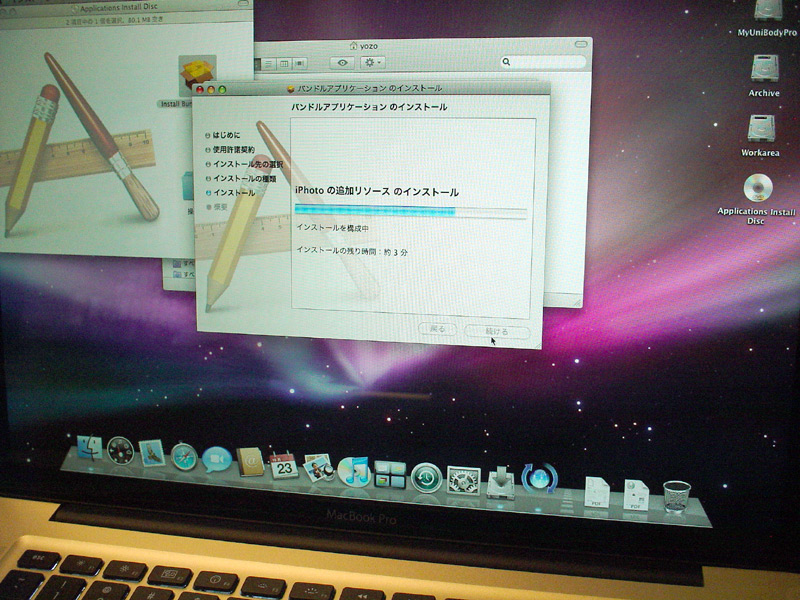Viewport: 800px width, 600px height.
Task: Open Software Update globe icon in Dock
Action: coord(539,479)
